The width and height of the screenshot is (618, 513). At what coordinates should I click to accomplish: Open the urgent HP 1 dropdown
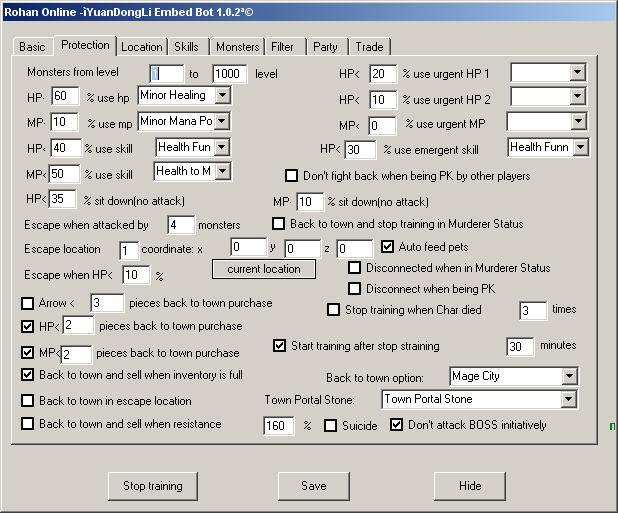(577, 72)
